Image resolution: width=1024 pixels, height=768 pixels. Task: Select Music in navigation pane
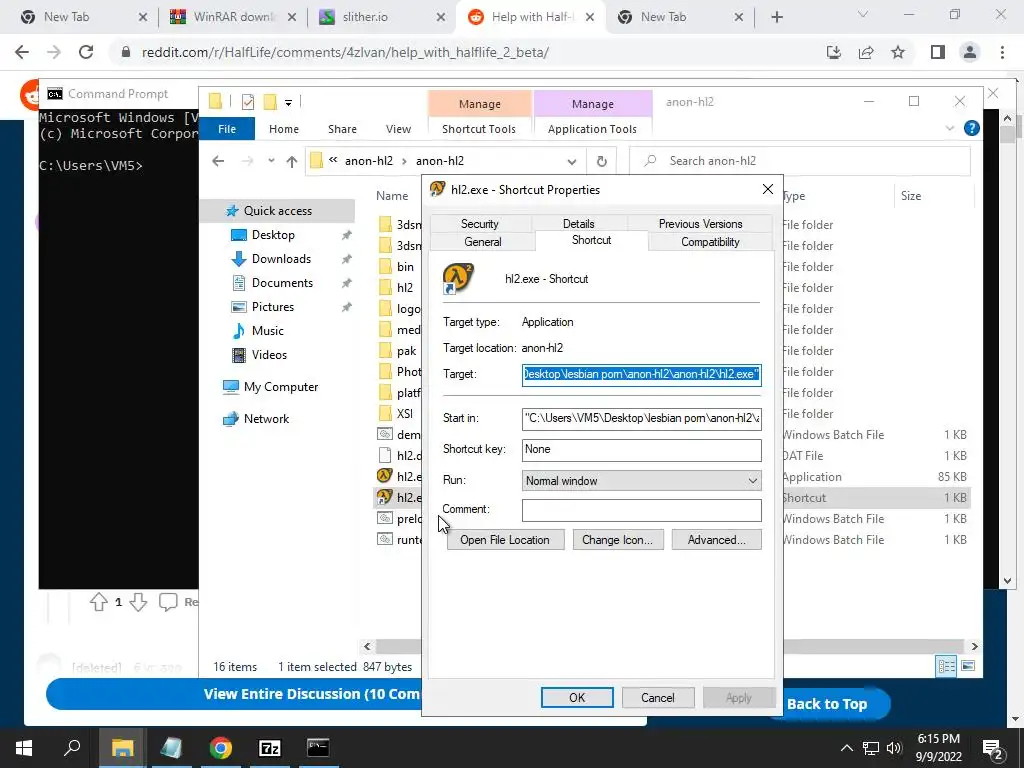coord(267,331)
